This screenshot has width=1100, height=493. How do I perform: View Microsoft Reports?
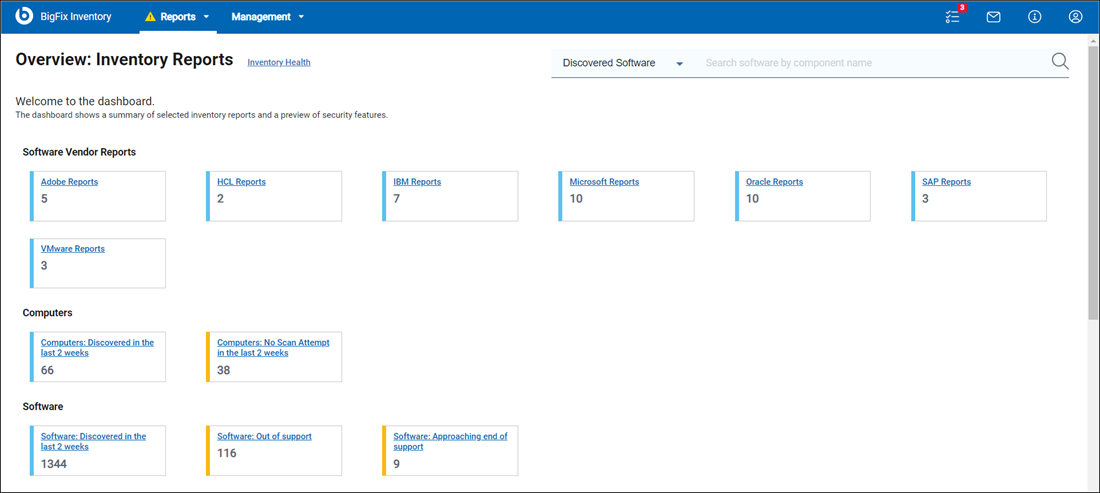[x=604, y=182]
